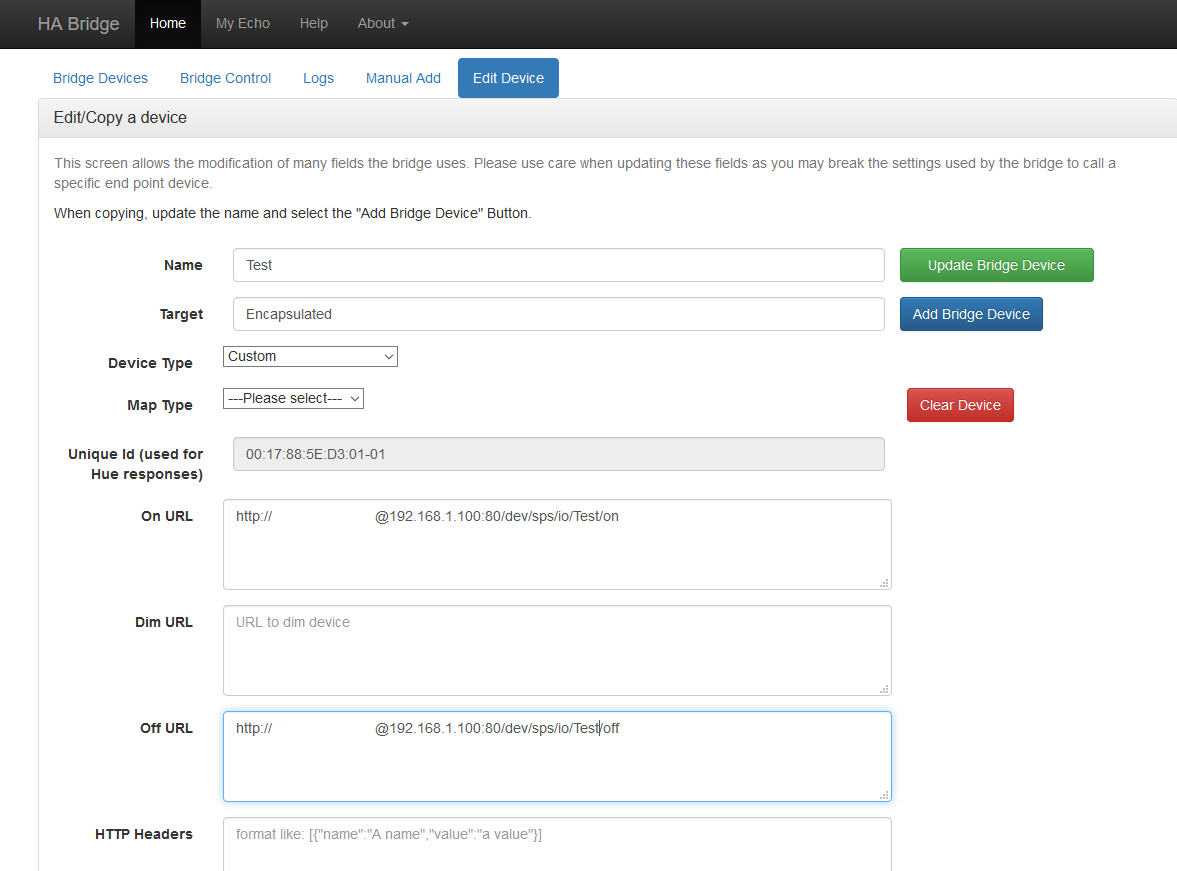Viewport: 1177px width, 871px height.
Task: Open the Home navigation item
Action: click(167, 24)
